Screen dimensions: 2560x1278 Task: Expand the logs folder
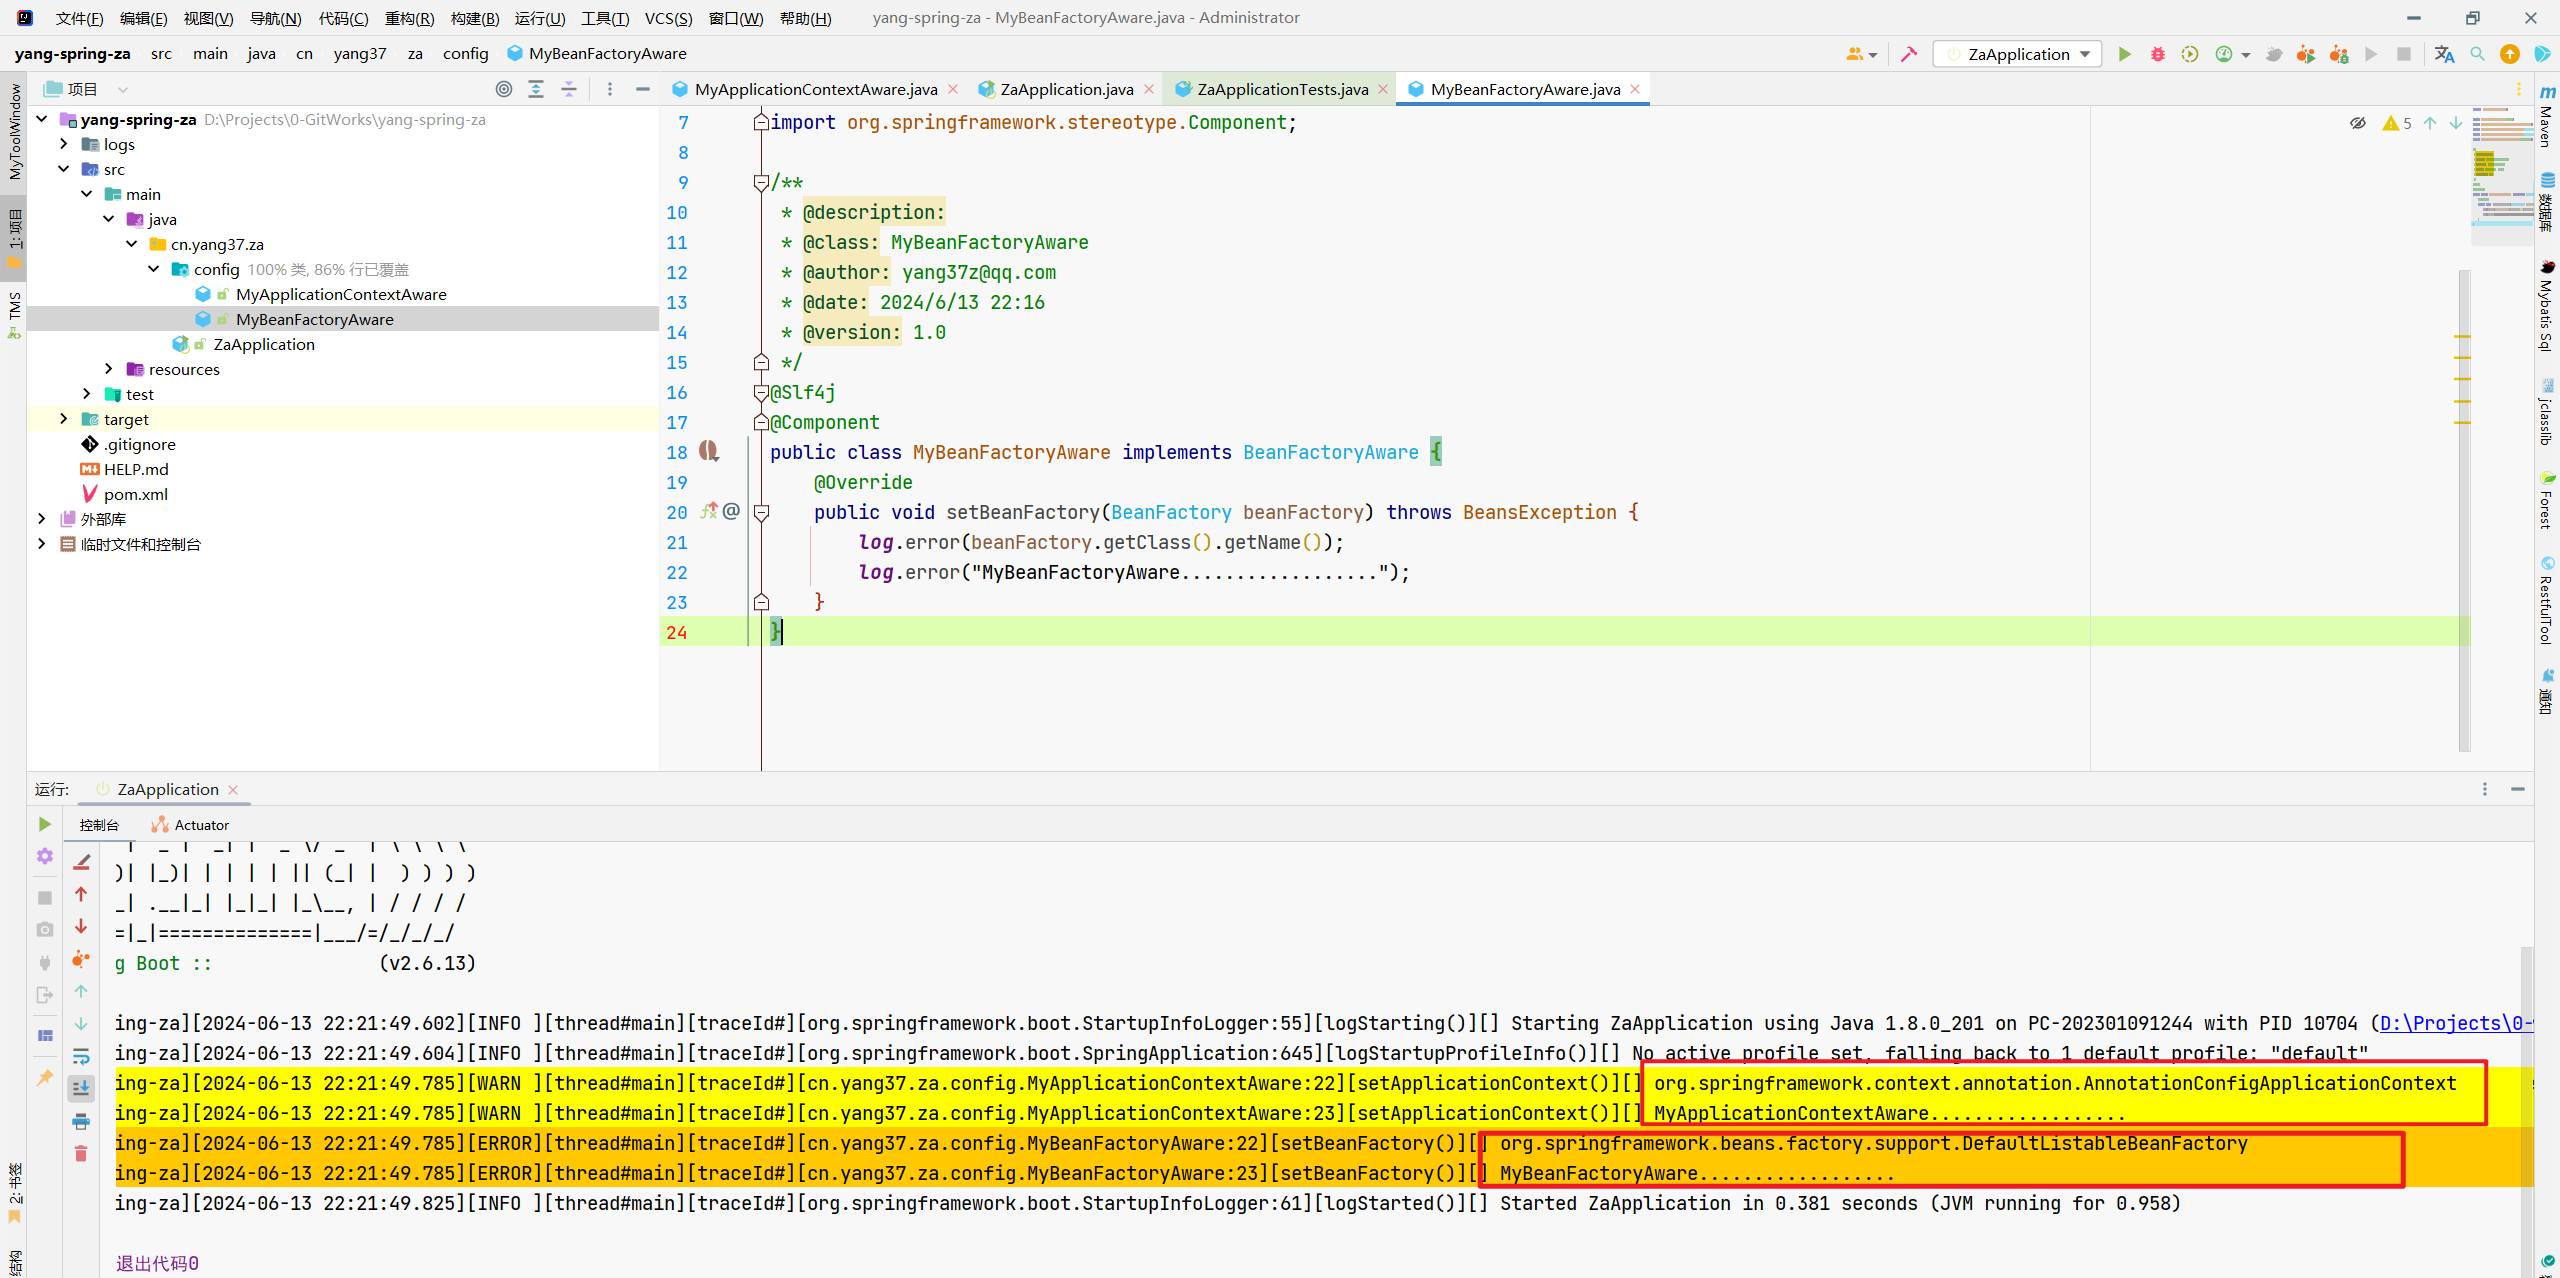pyautogui.click(x=64, y=144)
